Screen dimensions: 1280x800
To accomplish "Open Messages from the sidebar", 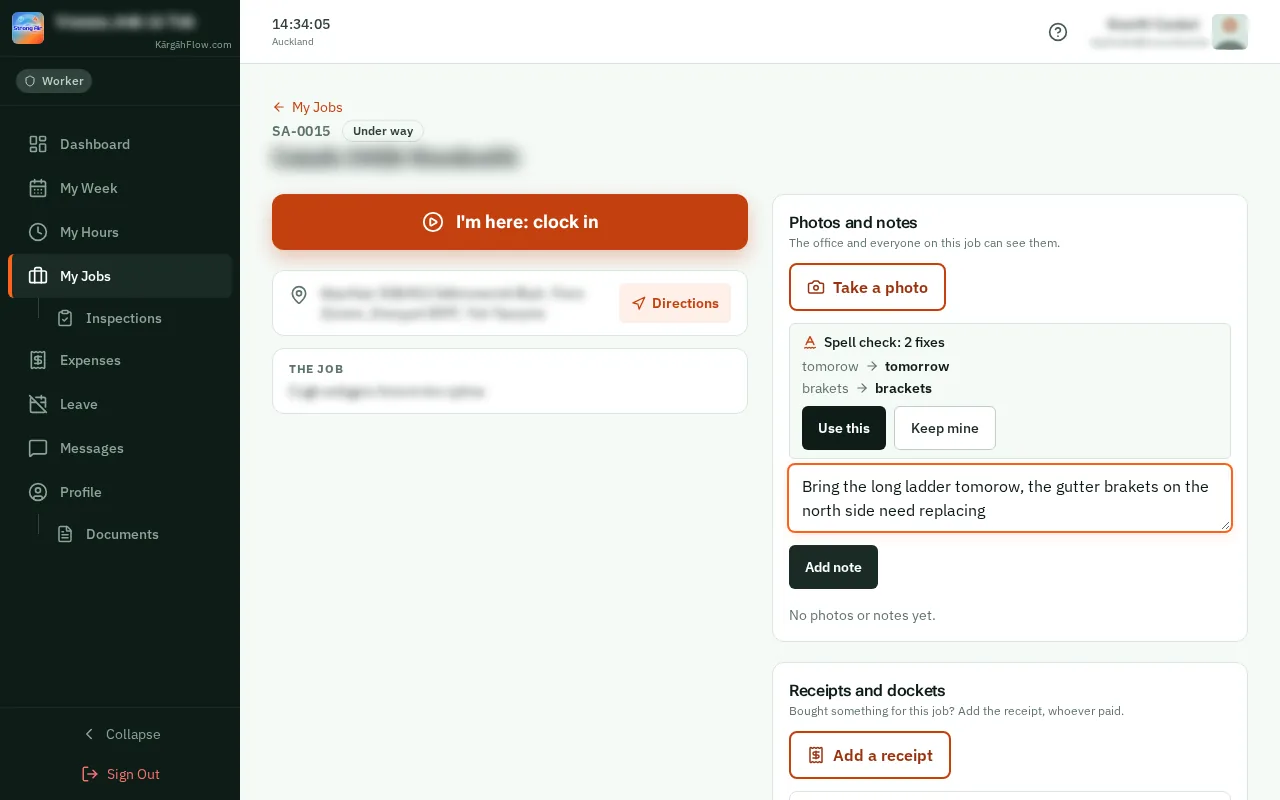I will [x=120, y=448].
